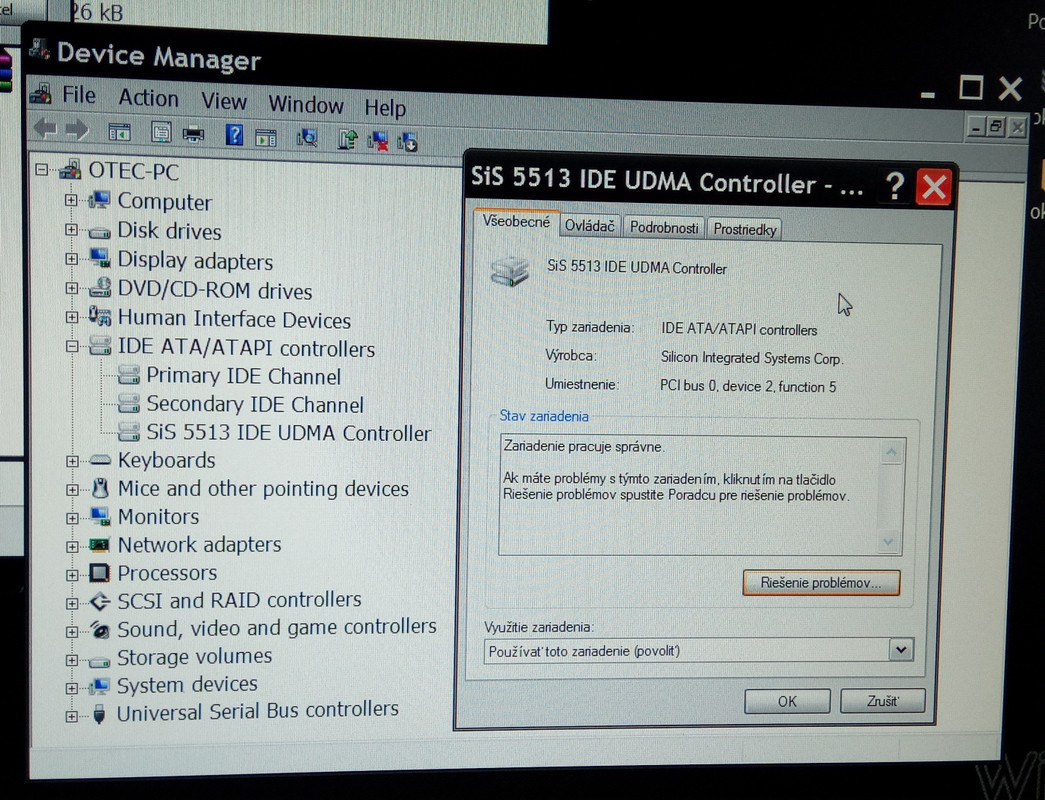Toggle the action pane icon
This screenshot has height=800, width=1045.
pos(266,137)
